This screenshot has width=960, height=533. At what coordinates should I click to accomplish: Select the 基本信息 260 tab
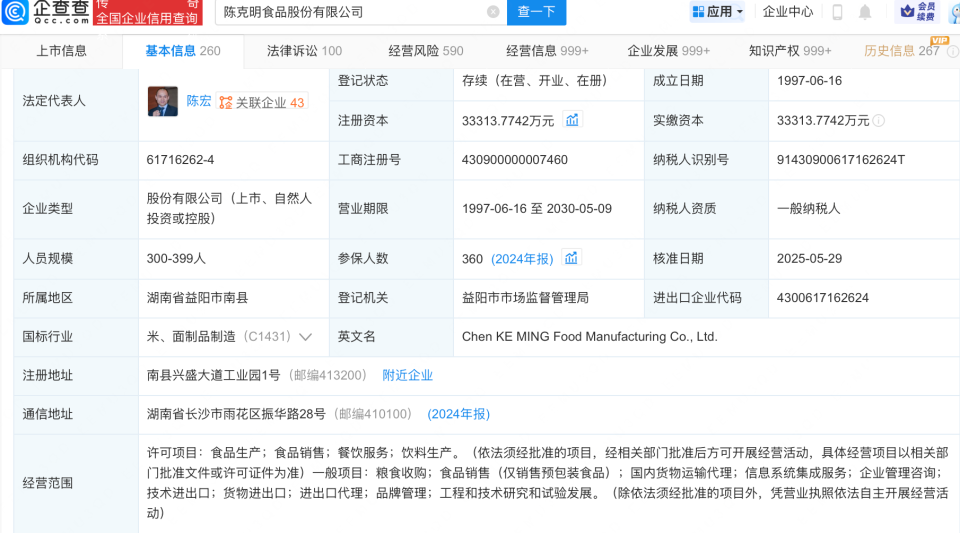tap(183, 51)
